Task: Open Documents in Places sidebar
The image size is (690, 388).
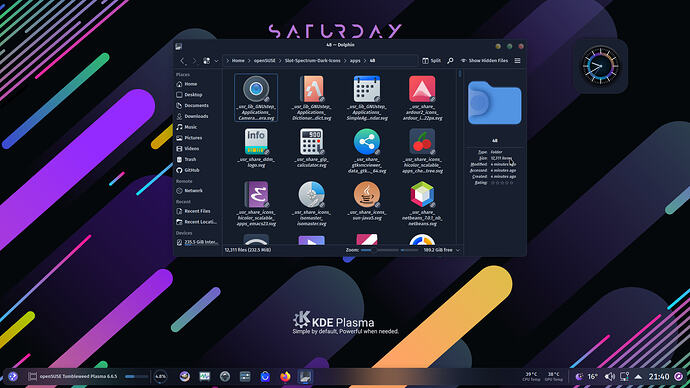Action: [197, 106]
